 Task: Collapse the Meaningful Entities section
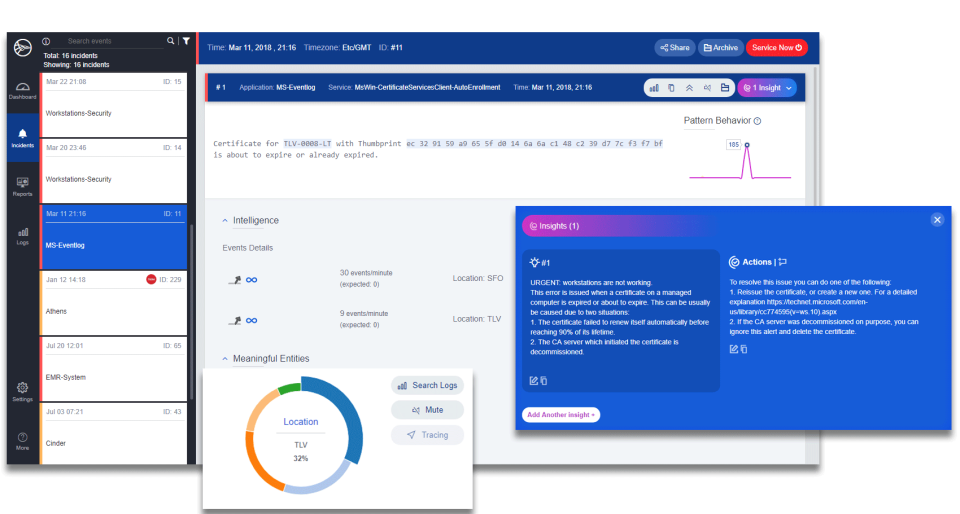coord(225,359)
